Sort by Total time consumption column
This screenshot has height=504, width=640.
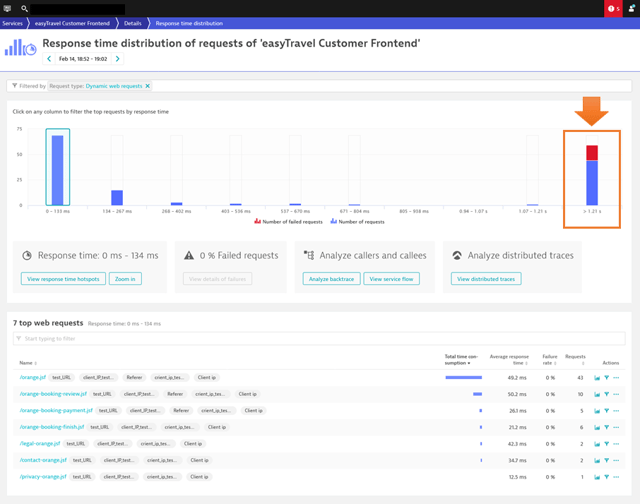click(x=461, y=360)
